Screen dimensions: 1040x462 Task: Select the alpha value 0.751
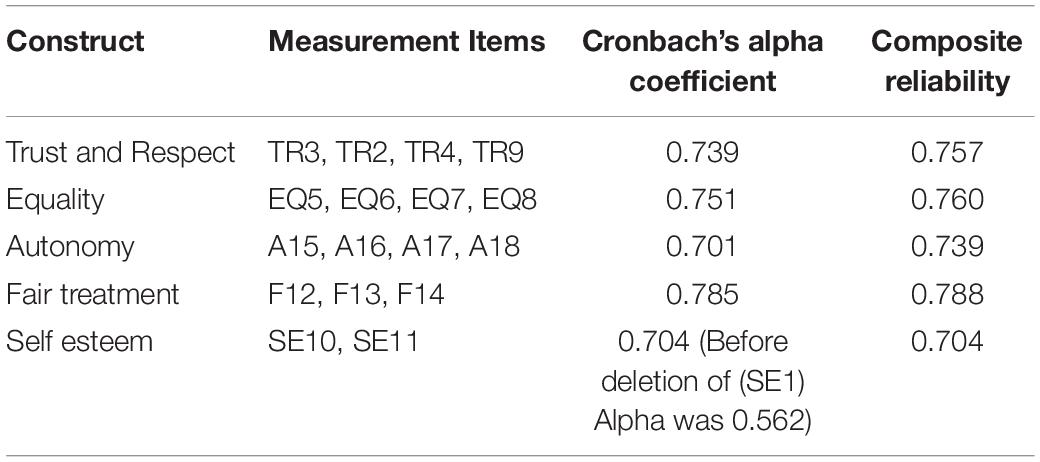tap(703, 200)
